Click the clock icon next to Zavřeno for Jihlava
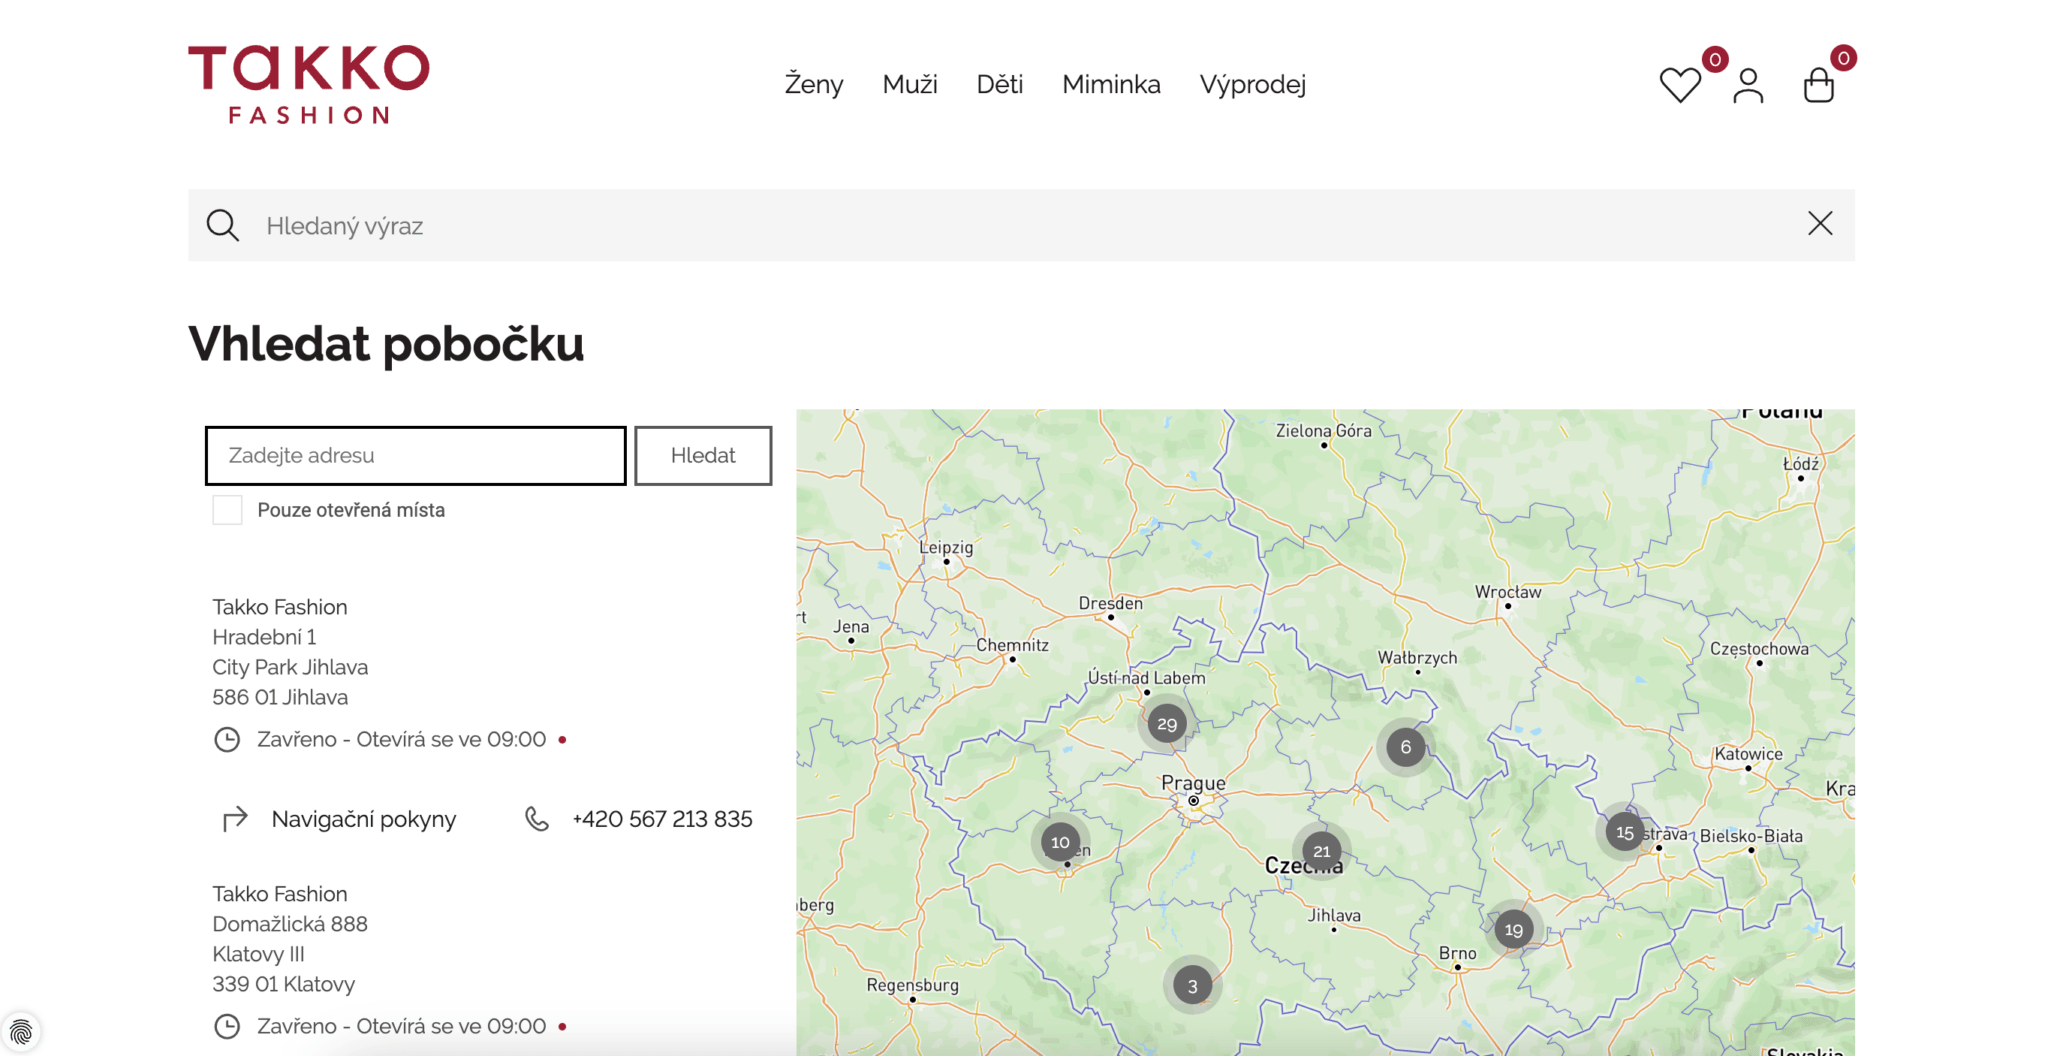2048x1056 pixels. point(228,739)
